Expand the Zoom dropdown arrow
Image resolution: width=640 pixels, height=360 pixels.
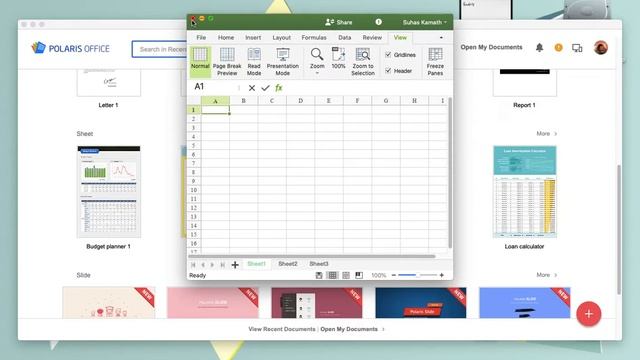pyautogui.click(x=317, y=73)
